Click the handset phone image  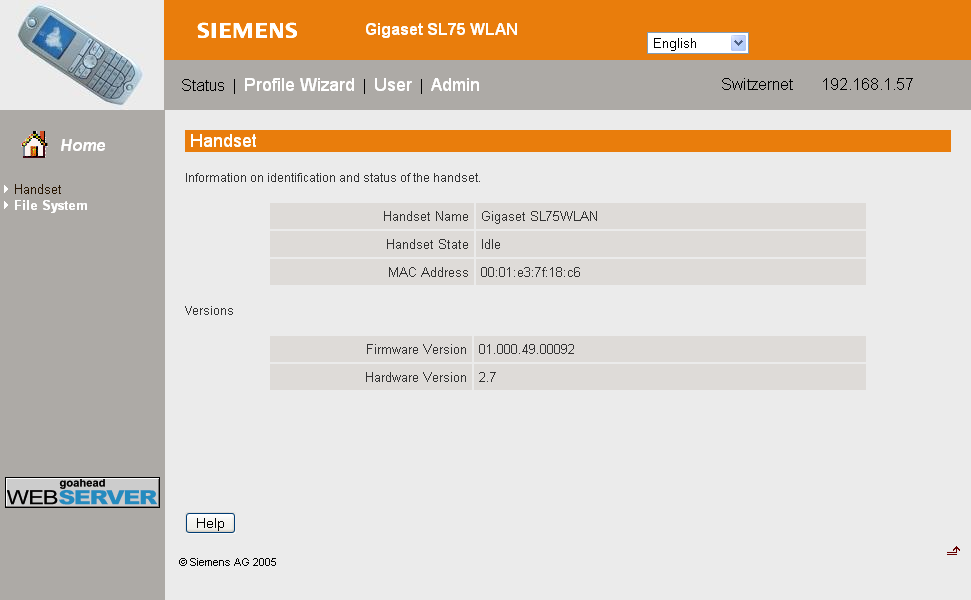(x=80, y=54)
